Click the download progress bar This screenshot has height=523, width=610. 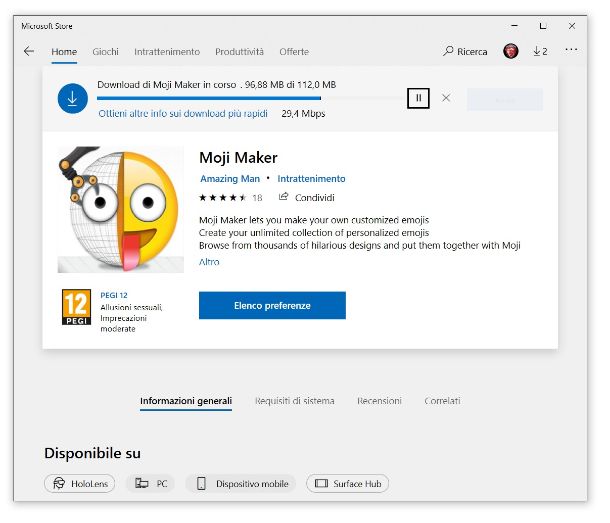pyautogui.click(x=251, y=98)
